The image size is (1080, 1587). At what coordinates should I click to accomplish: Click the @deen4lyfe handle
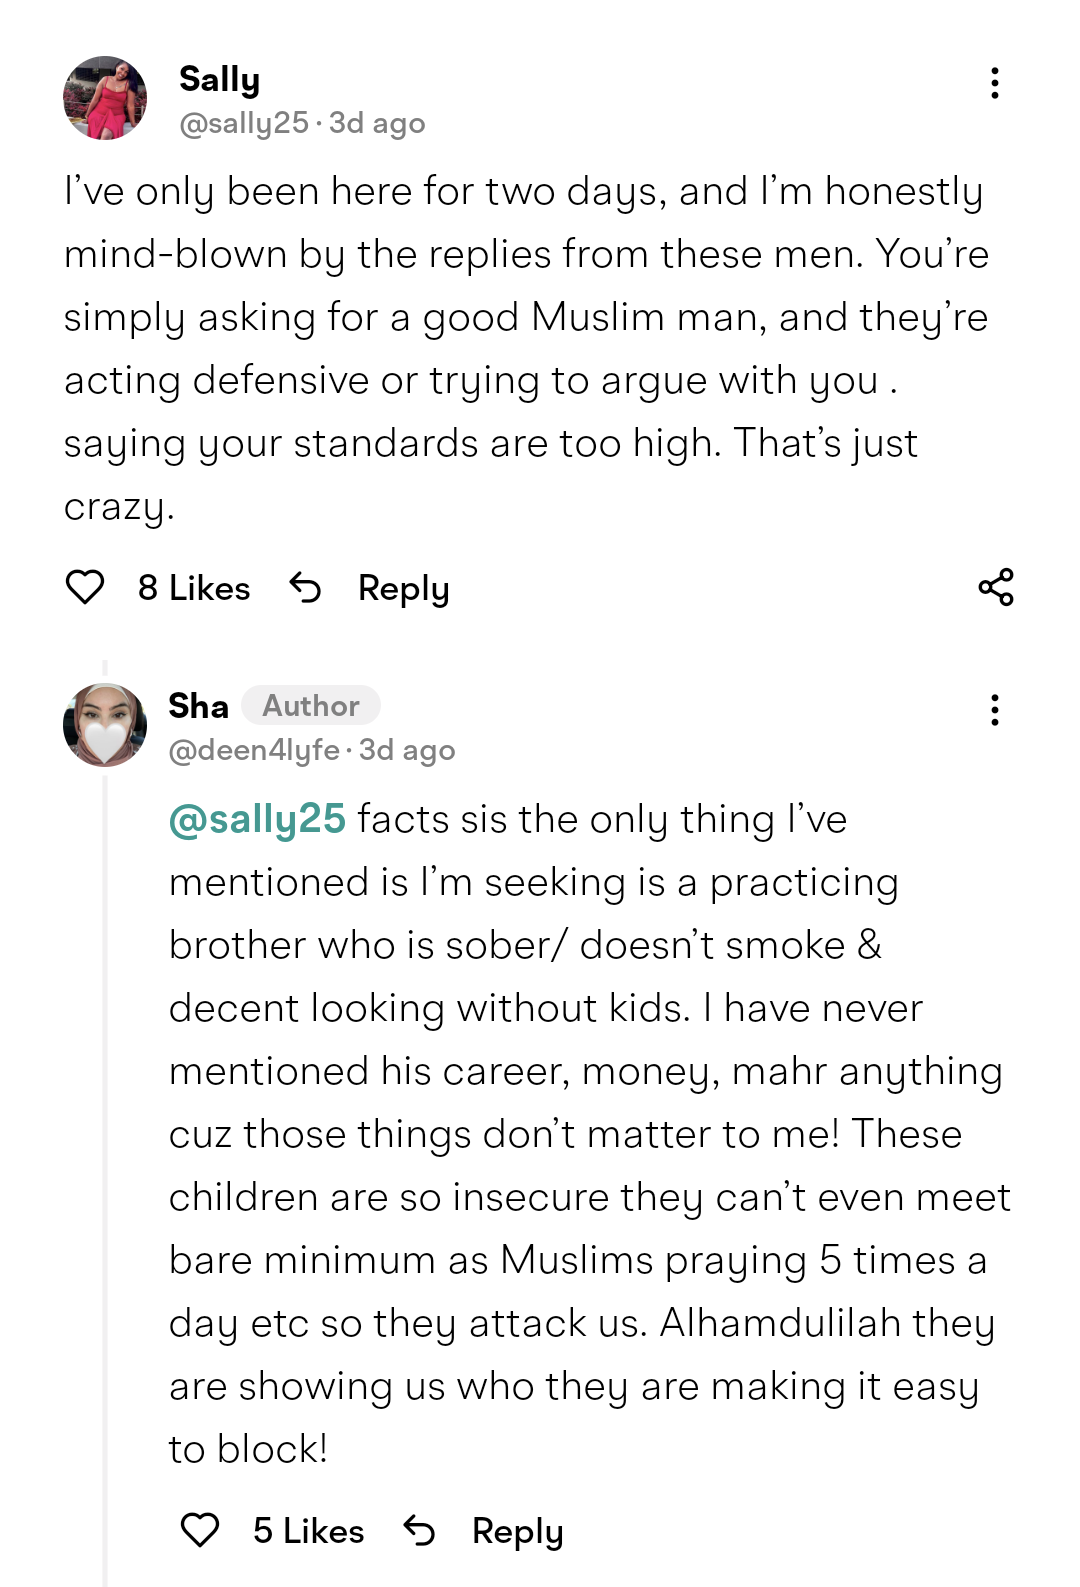tap(254, 750)
